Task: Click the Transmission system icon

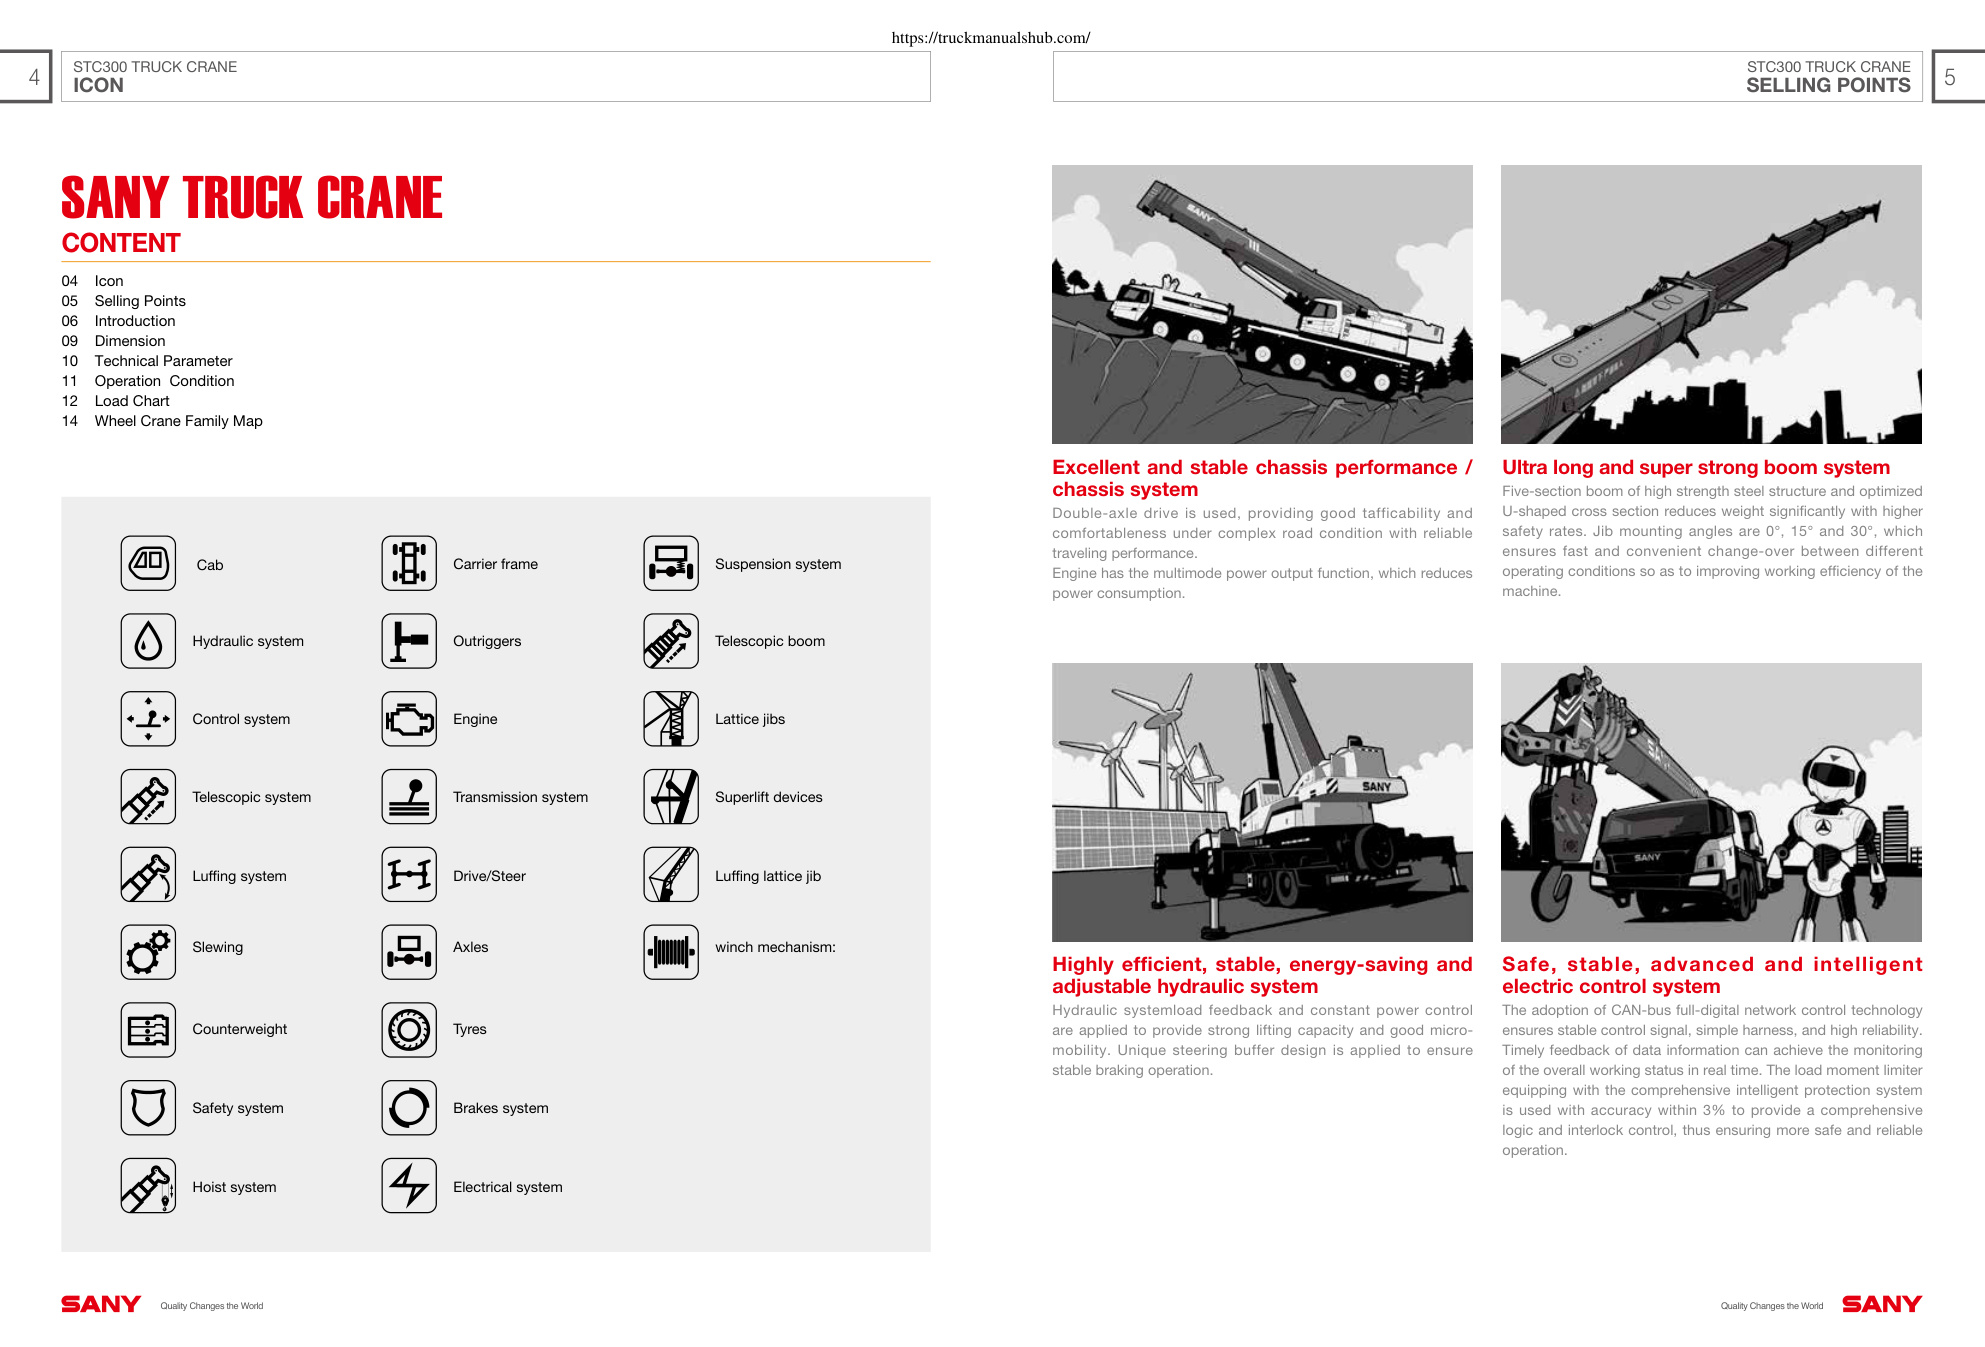Action: click(409, 797)
